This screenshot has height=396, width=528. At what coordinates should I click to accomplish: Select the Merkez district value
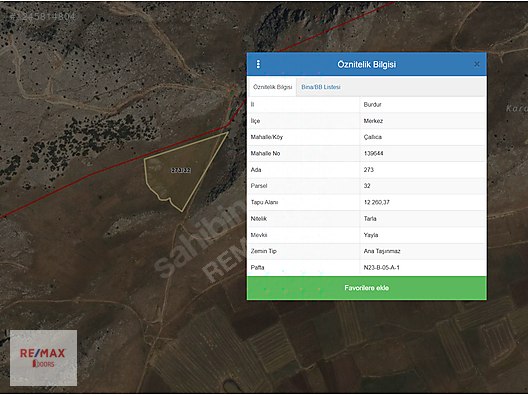coord(373,121)
